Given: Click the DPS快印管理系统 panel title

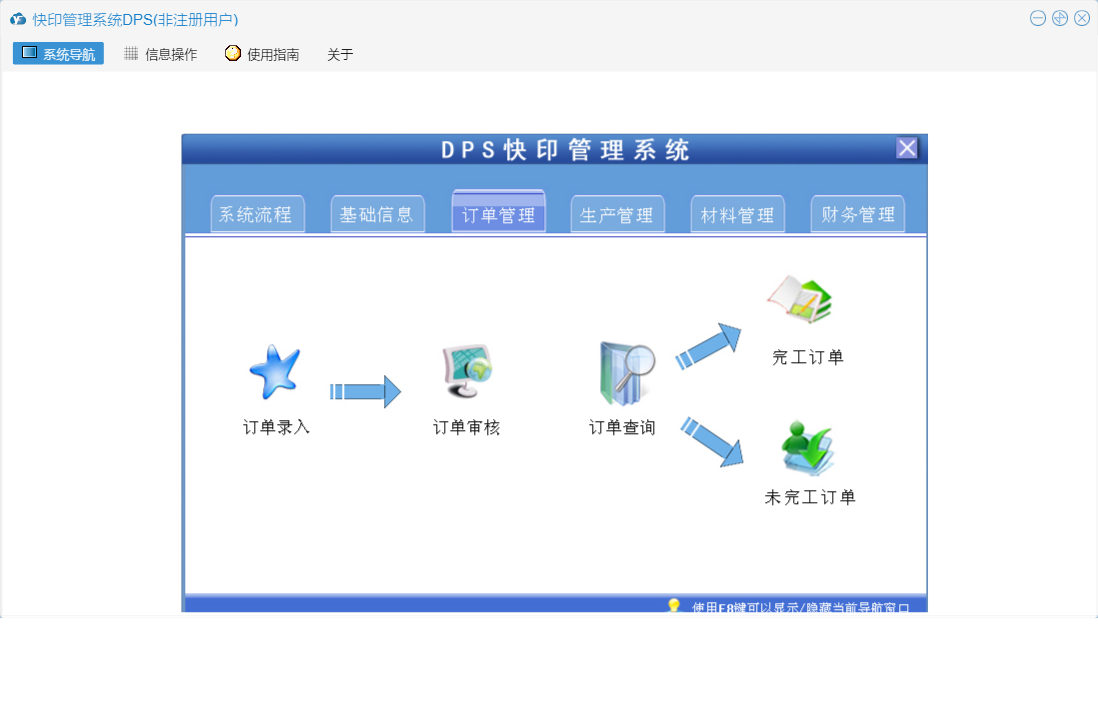Looking at the screenshot, I should [x=565, y=150].
